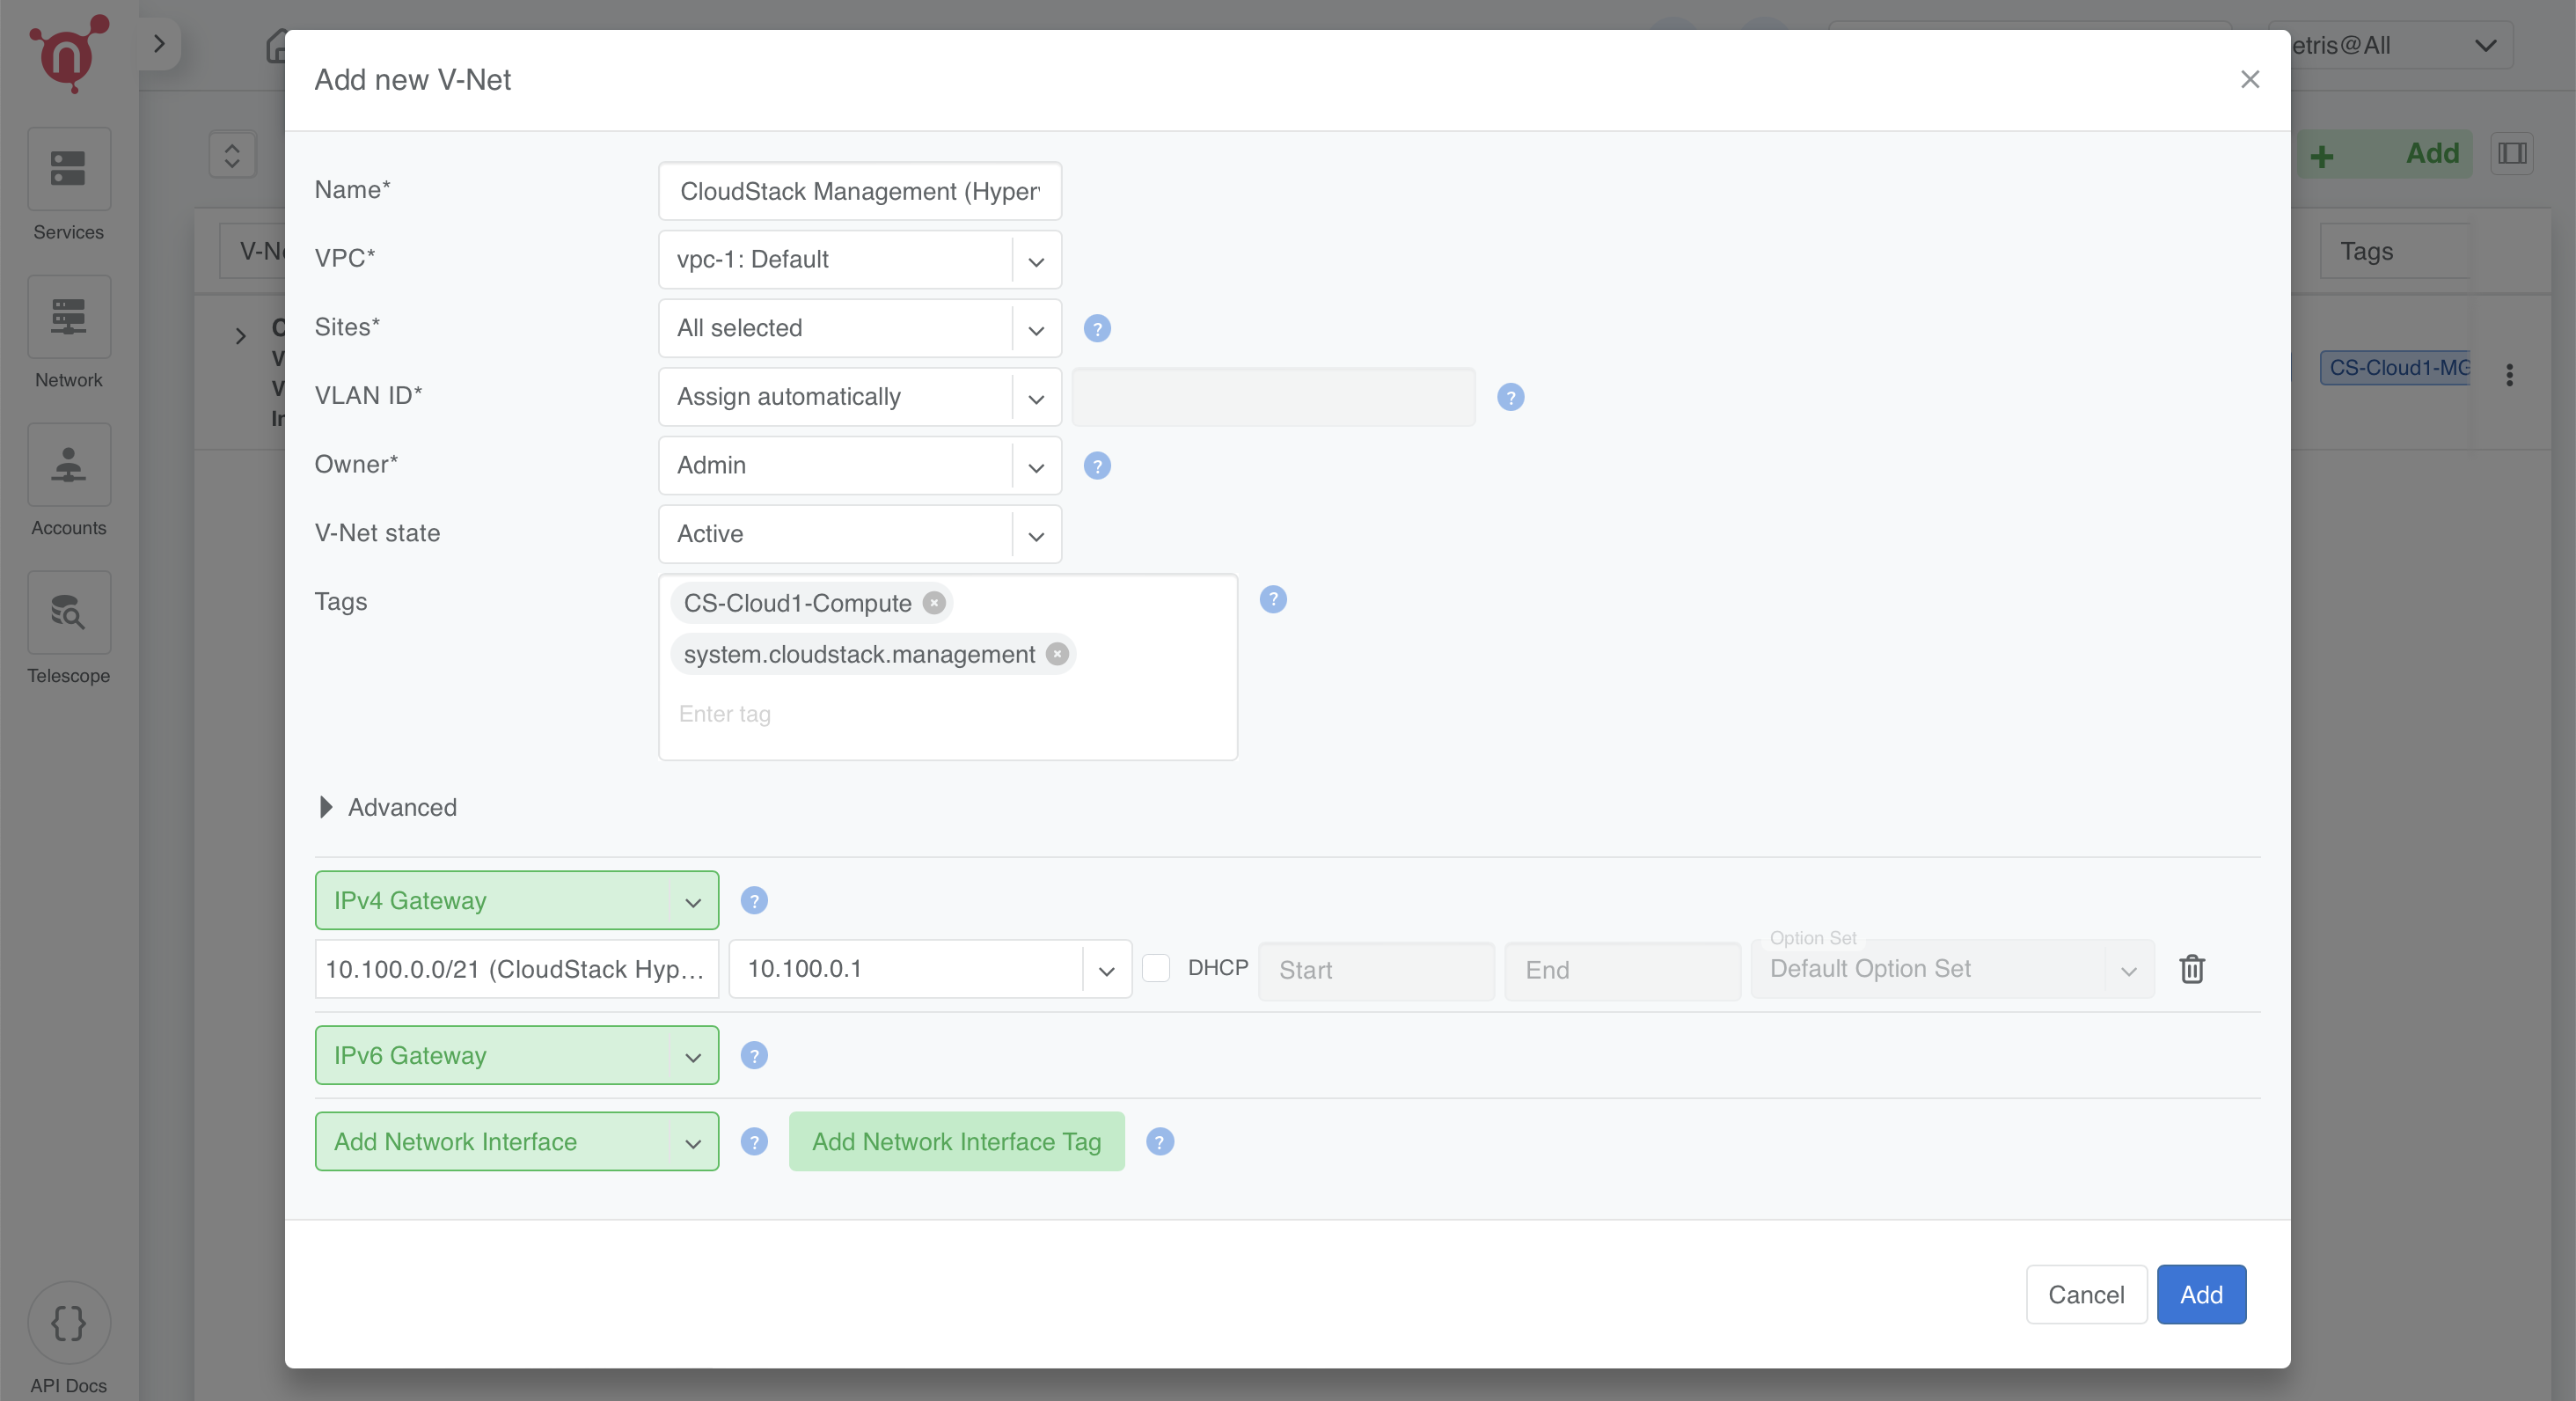Open the VLAN ID assignment dropdown
2576x1401 pixels.
[859, 397]
